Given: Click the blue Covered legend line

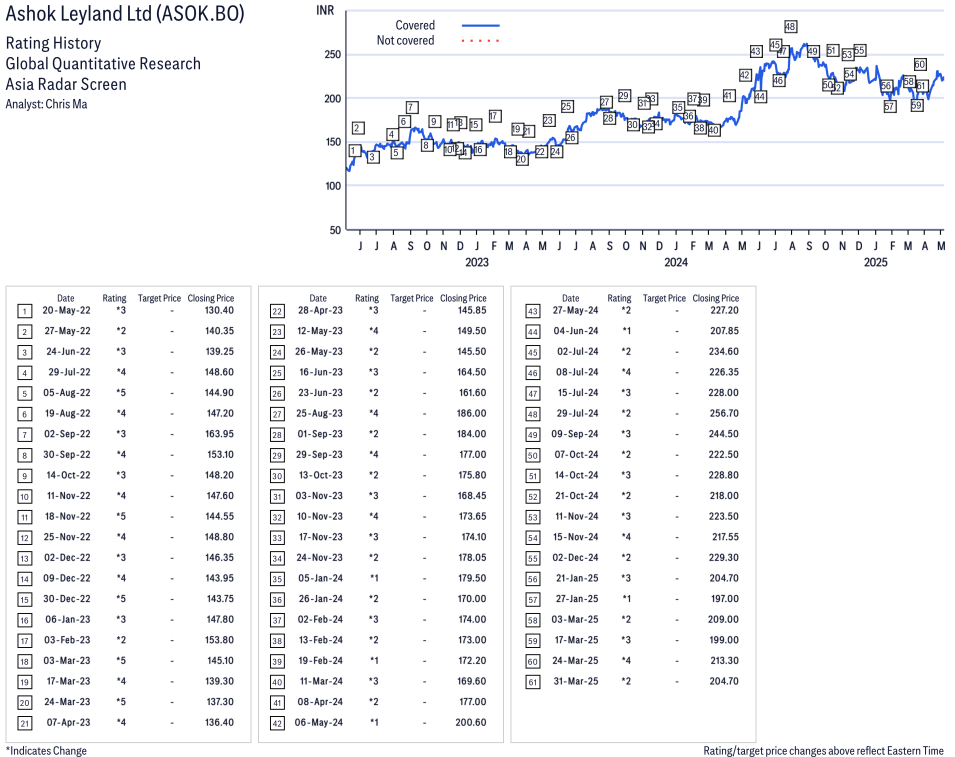Looking at the screenshot, I should 481,26.
